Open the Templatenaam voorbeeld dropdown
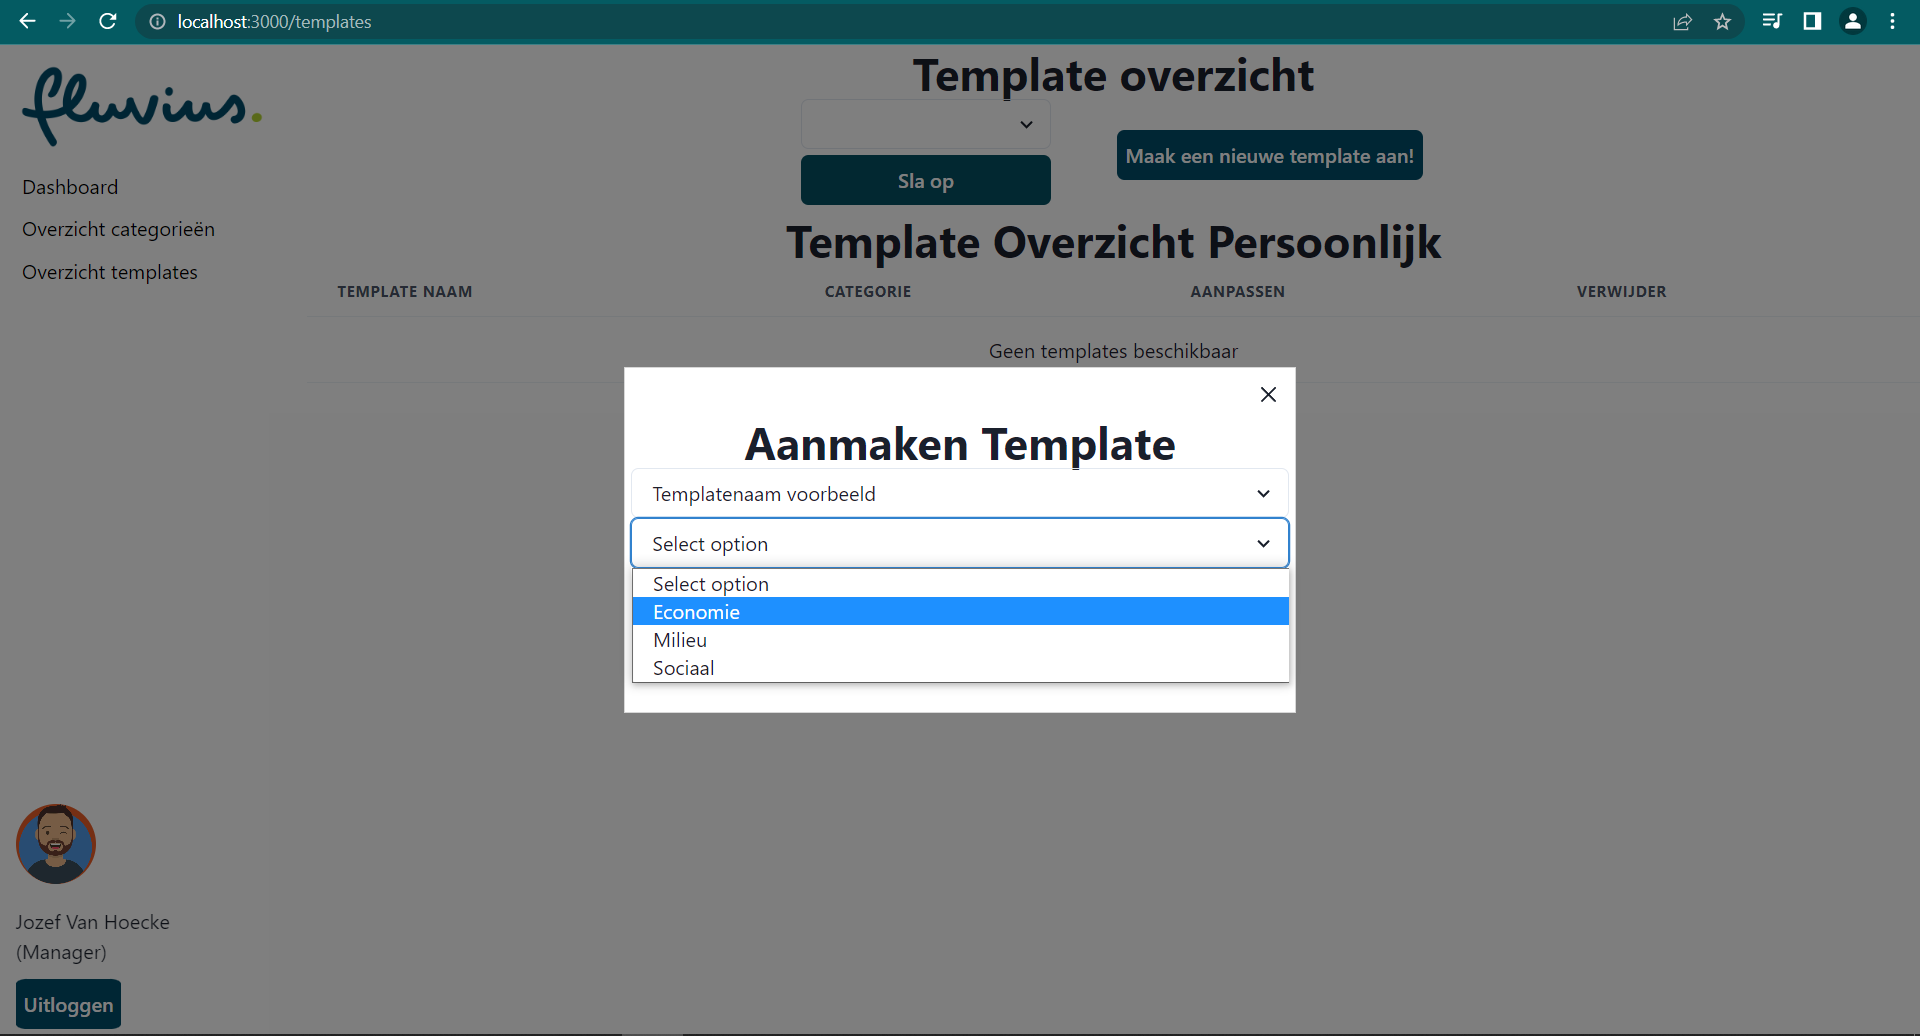Screen dimensions: 1920x1036 tap(959, 493)
